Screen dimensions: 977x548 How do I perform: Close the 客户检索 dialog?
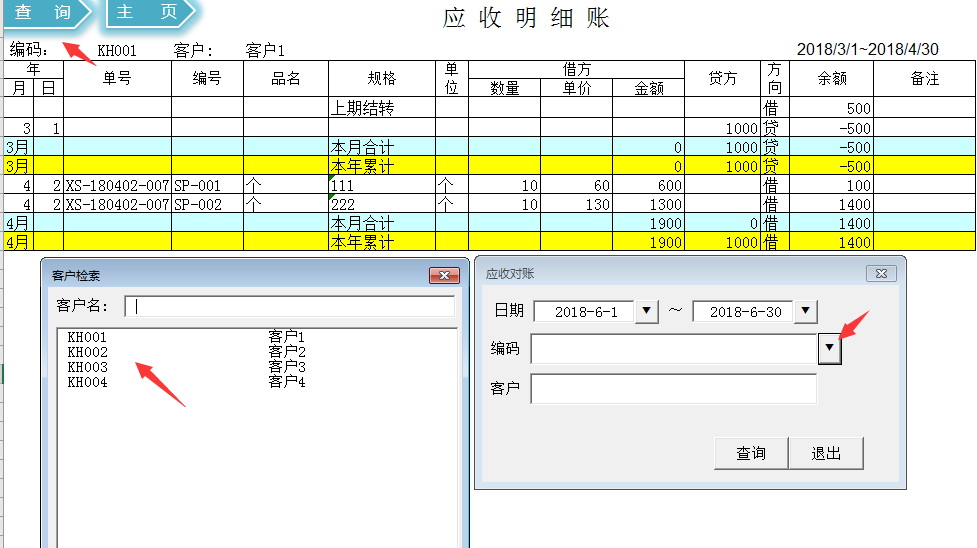(x=444, y=276)
